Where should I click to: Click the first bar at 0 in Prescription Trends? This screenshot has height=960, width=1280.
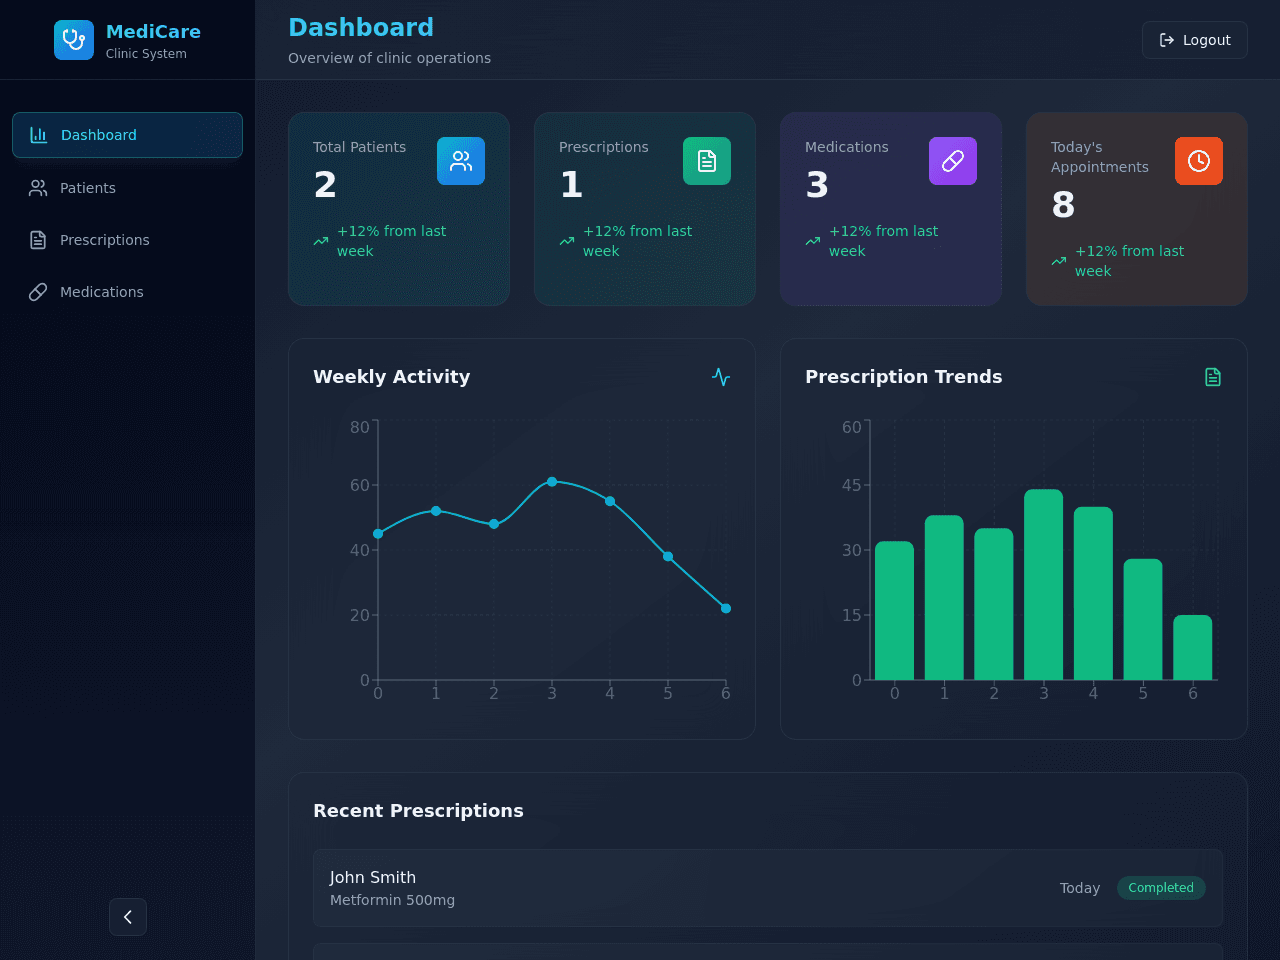[895, 611]
